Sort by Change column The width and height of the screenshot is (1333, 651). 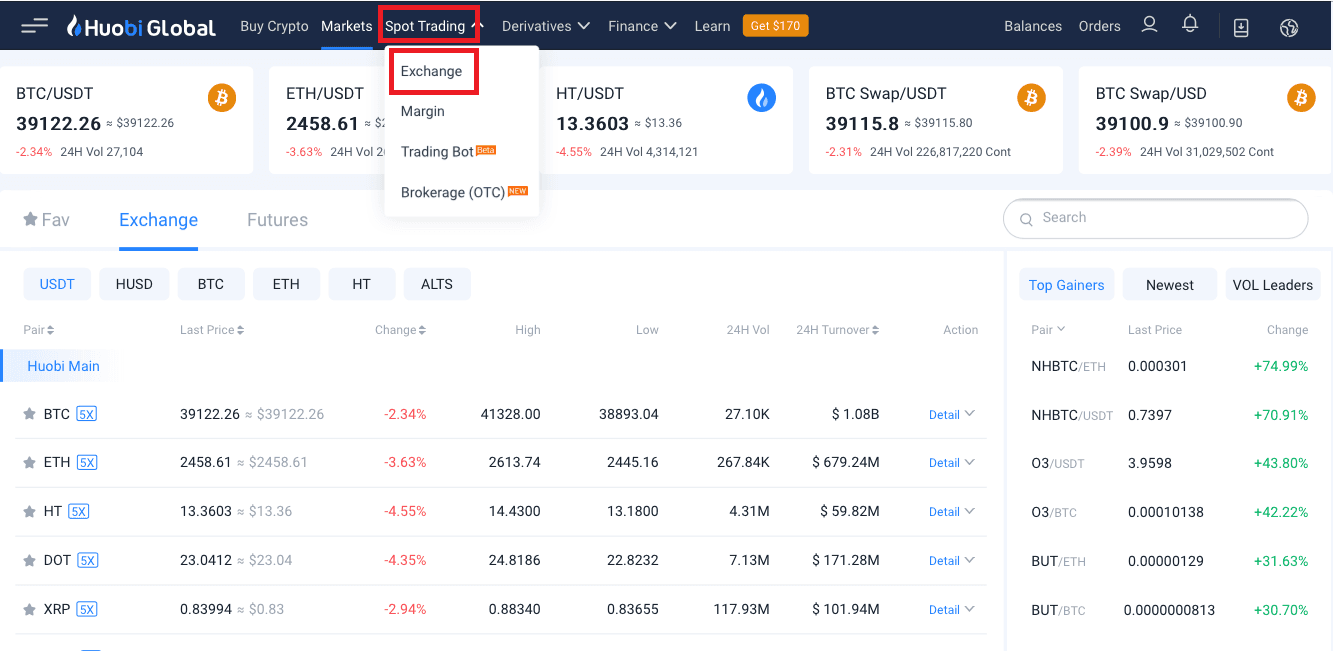(400, 330)
